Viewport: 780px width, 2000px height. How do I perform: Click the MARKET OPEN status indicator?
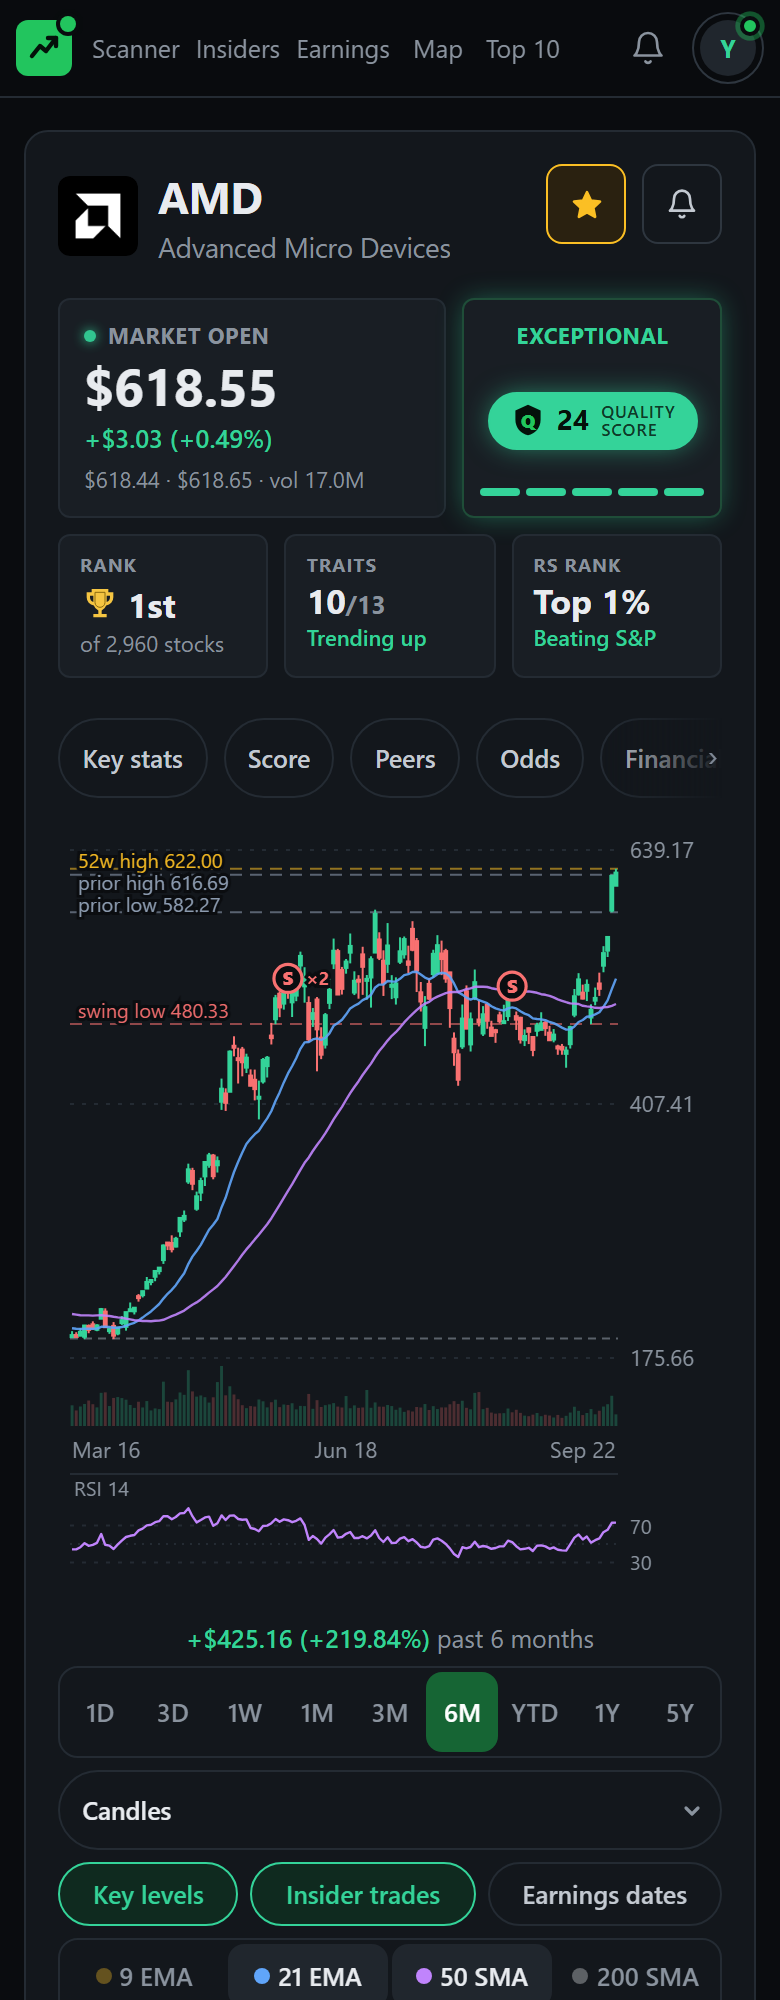[x=177, y=336]
